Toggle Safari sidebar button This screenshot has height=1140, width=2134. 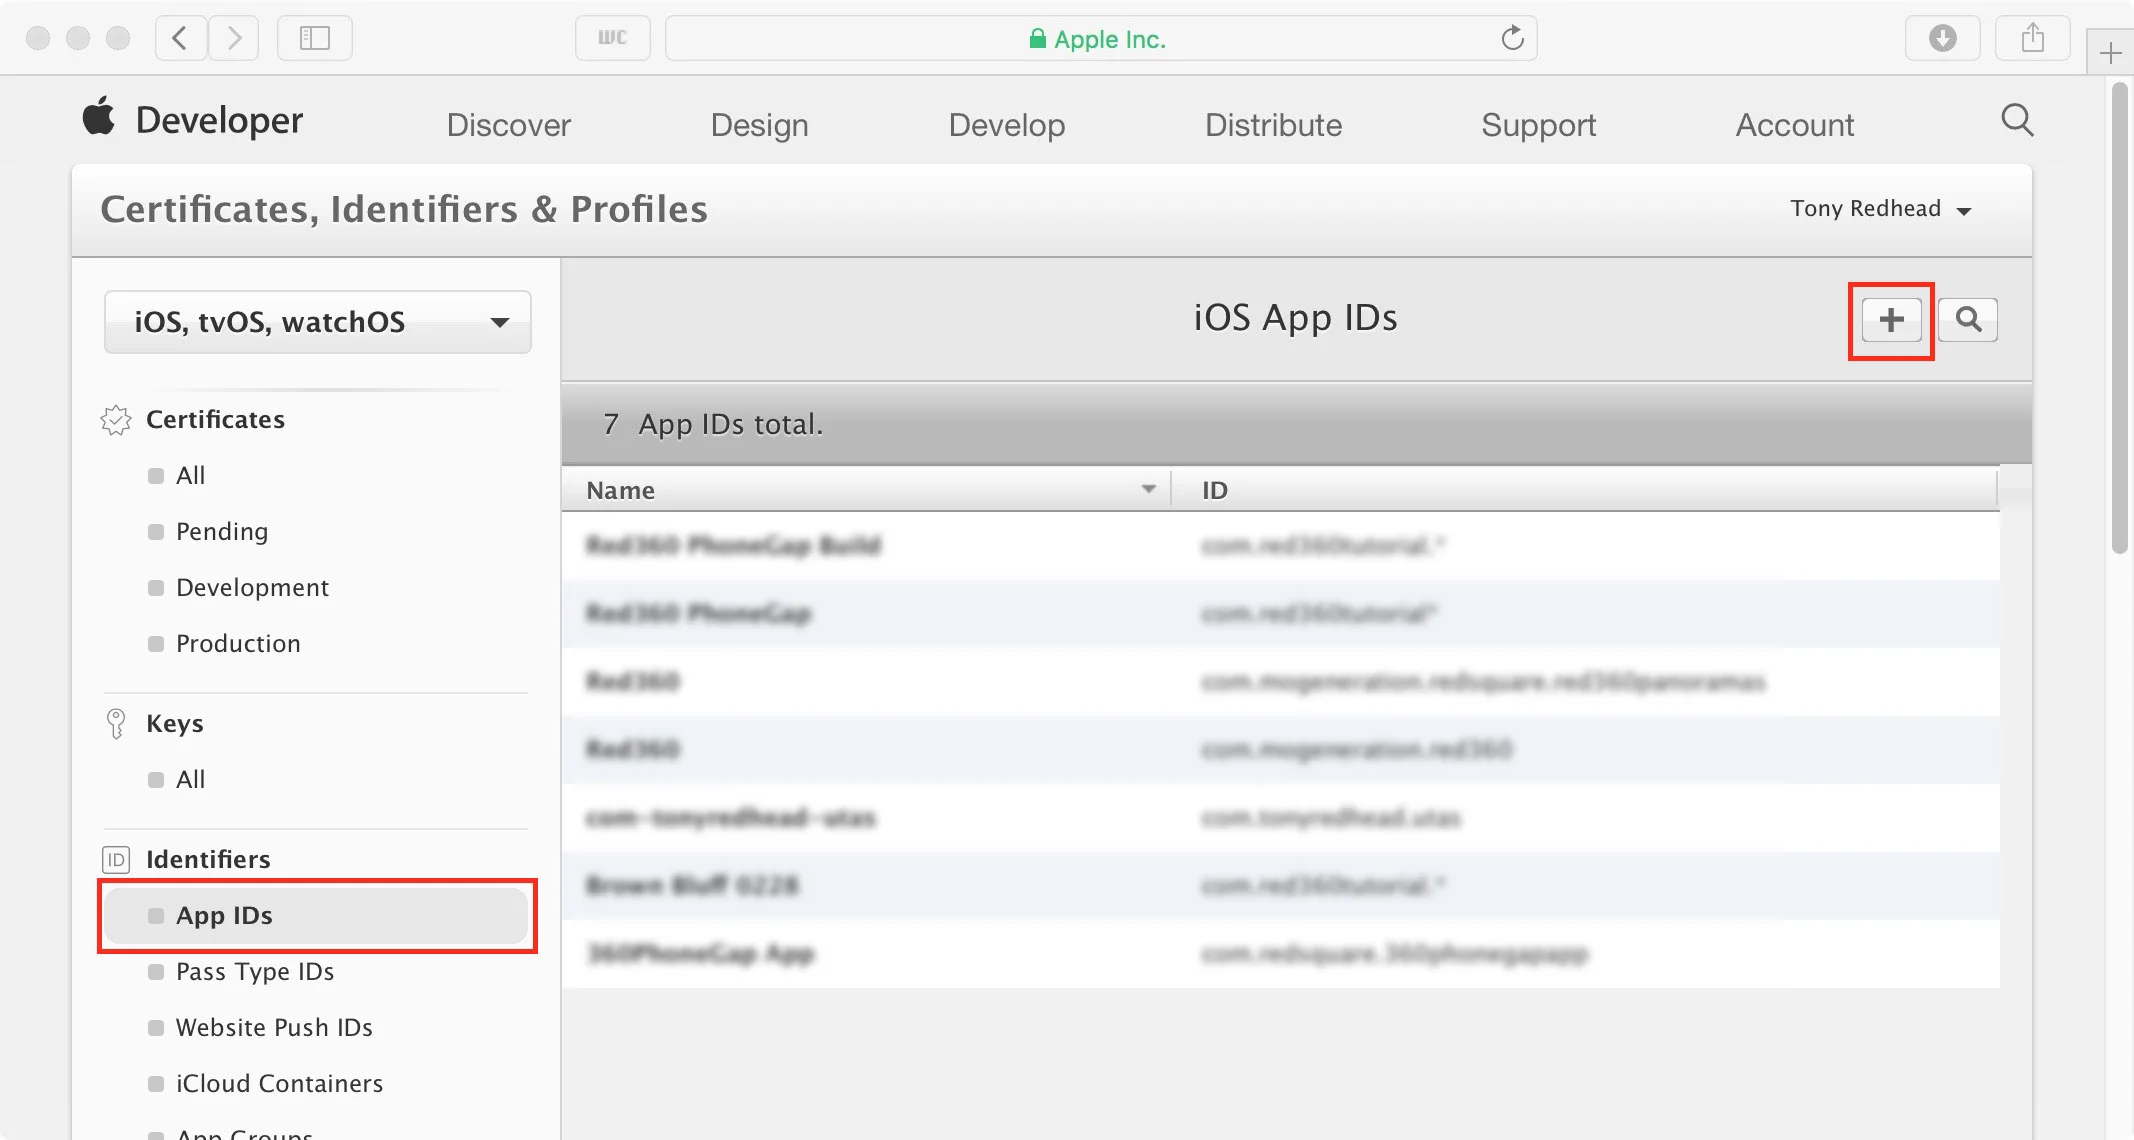314,38
